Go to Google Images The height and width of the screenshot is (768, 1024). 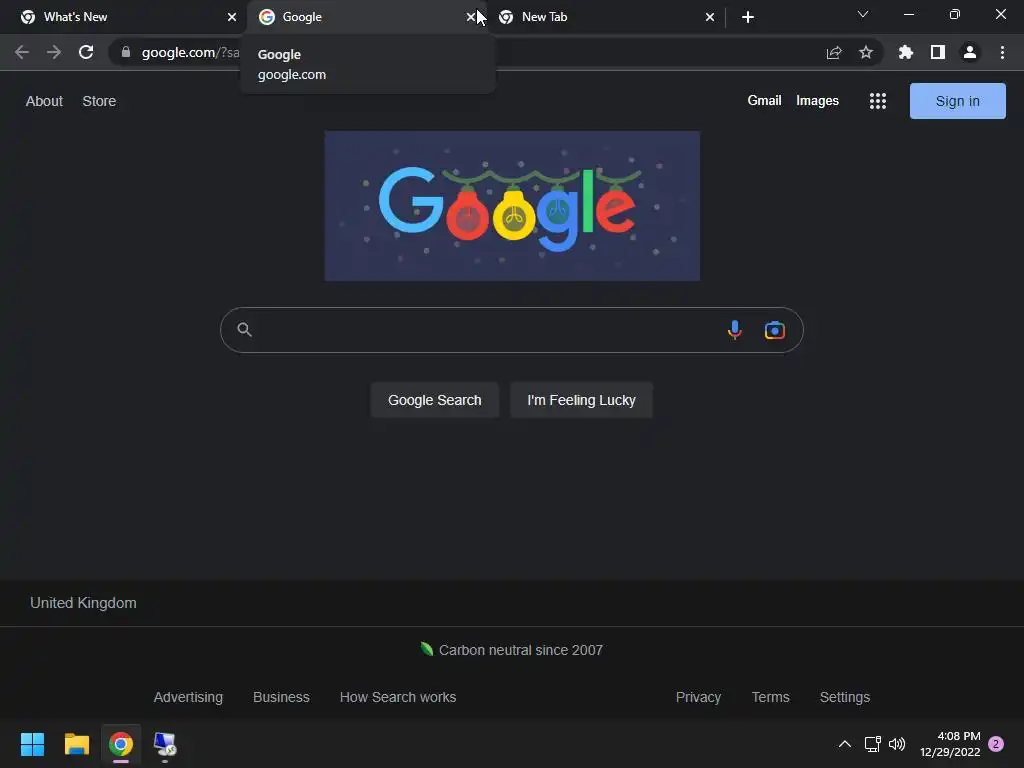pos(817,101)
